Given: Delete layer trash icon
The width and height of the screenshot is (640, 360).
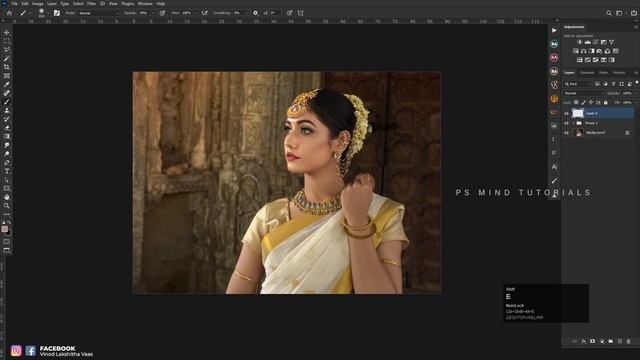Looking at the screenshot, I should coord(629,341).
